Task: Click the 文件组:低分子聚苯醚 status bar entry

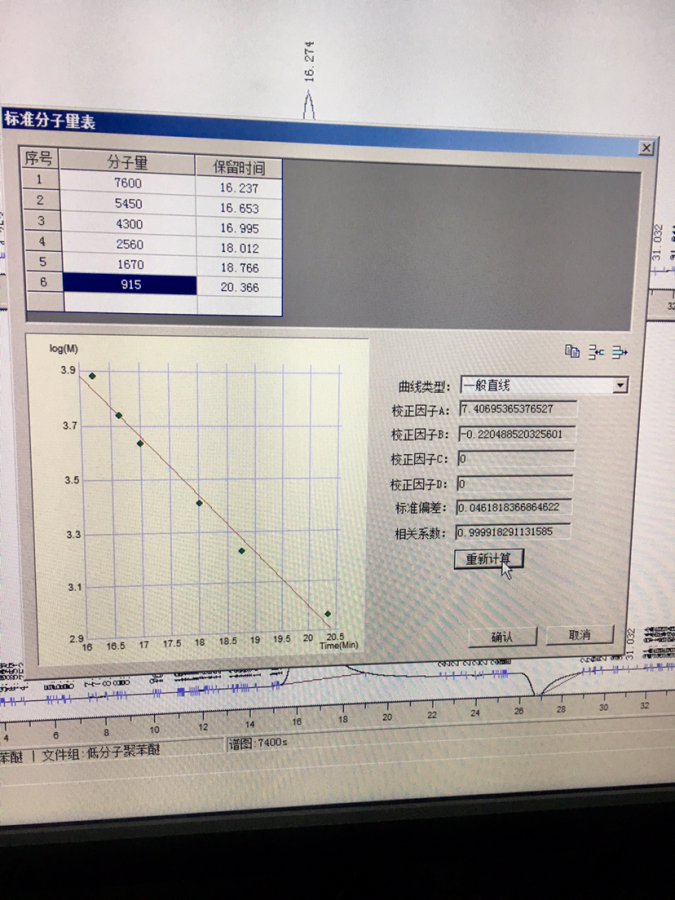Action: [100, 752]
